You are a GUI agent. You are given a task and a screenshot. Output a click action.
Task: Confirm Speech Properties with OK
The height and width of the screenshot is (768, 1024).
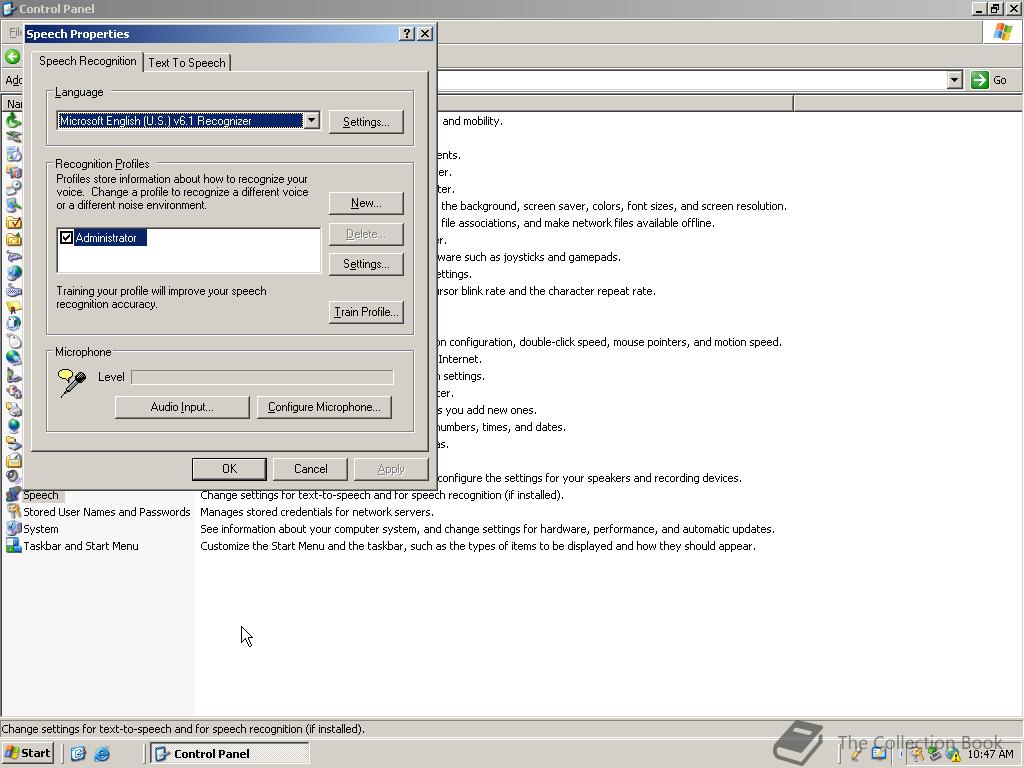click(229, 469)
